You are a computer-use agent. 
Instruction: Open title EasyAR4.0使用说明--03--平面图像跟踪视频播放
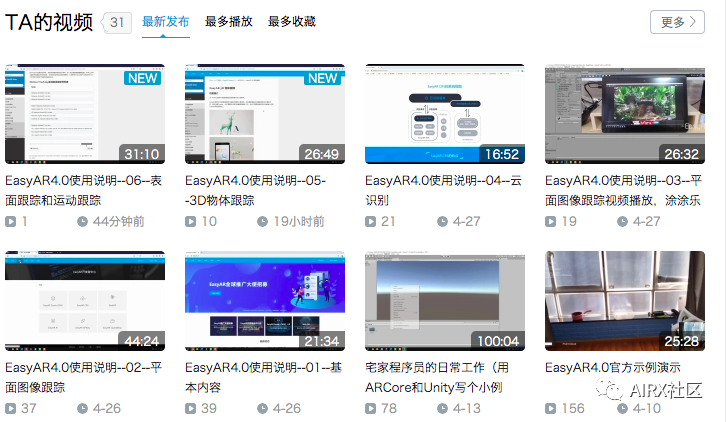click(623, 190)
